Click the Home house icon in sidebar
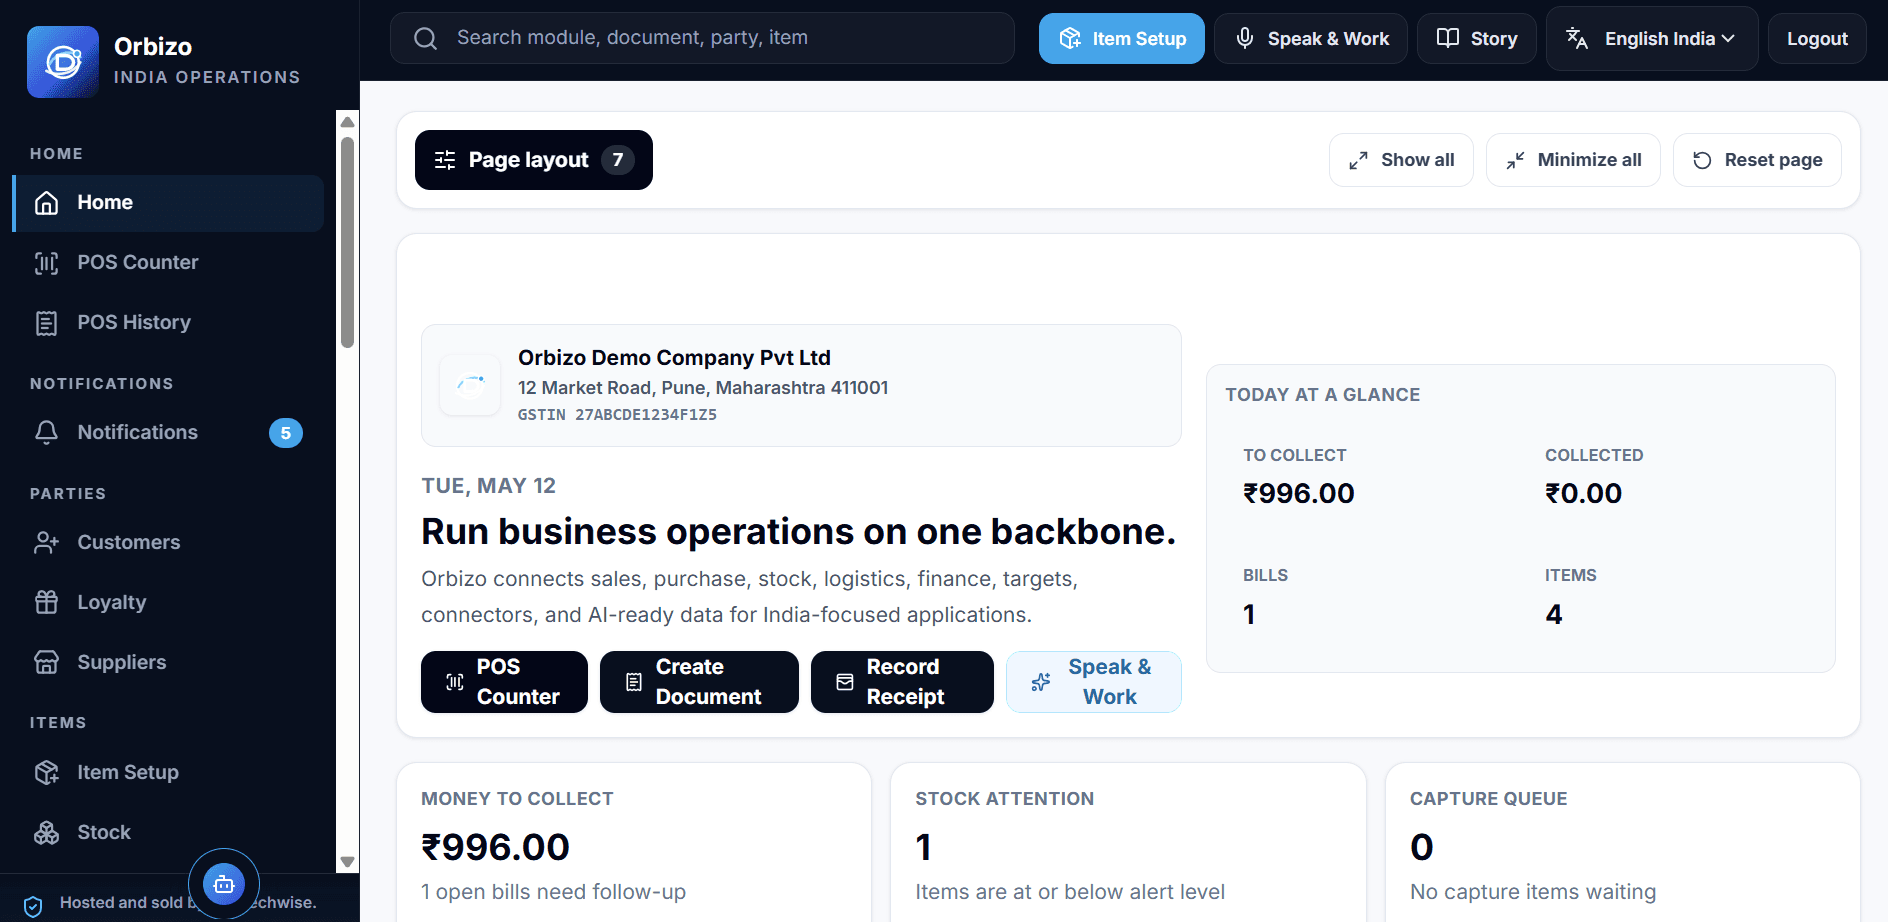 (47, 203)
